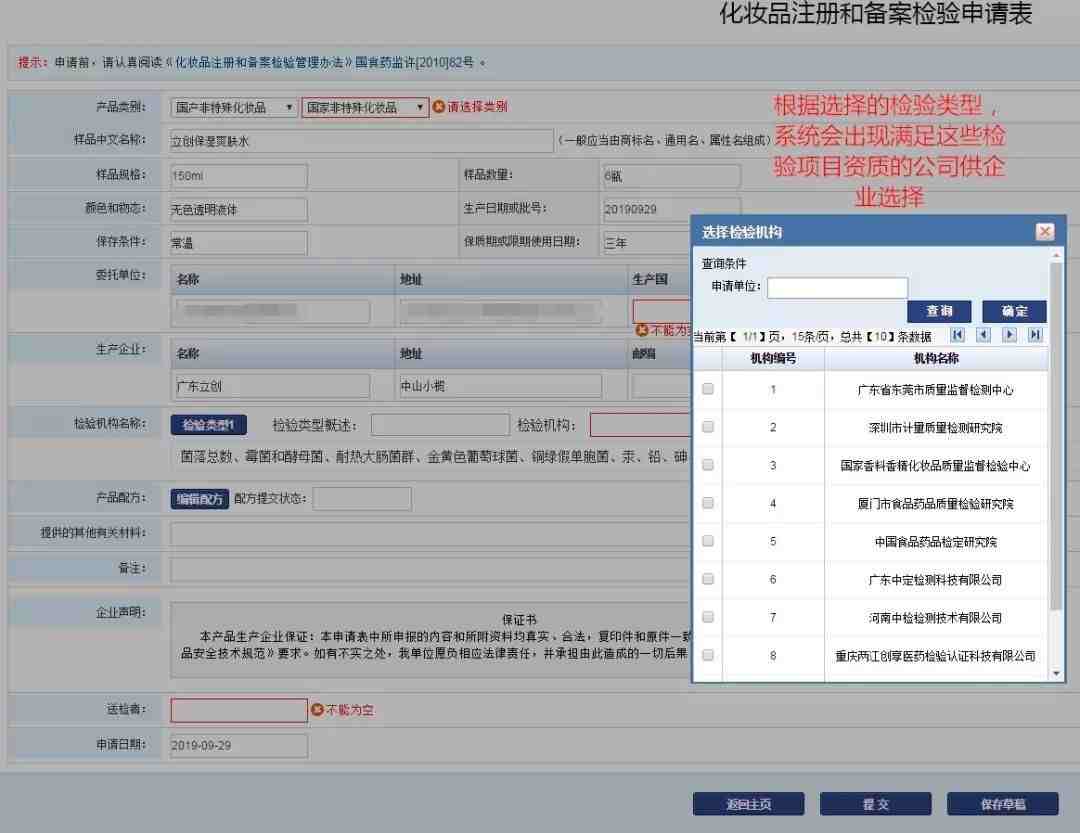
Task: Click the red error icon beside 请选择类别
Action: 439,107
